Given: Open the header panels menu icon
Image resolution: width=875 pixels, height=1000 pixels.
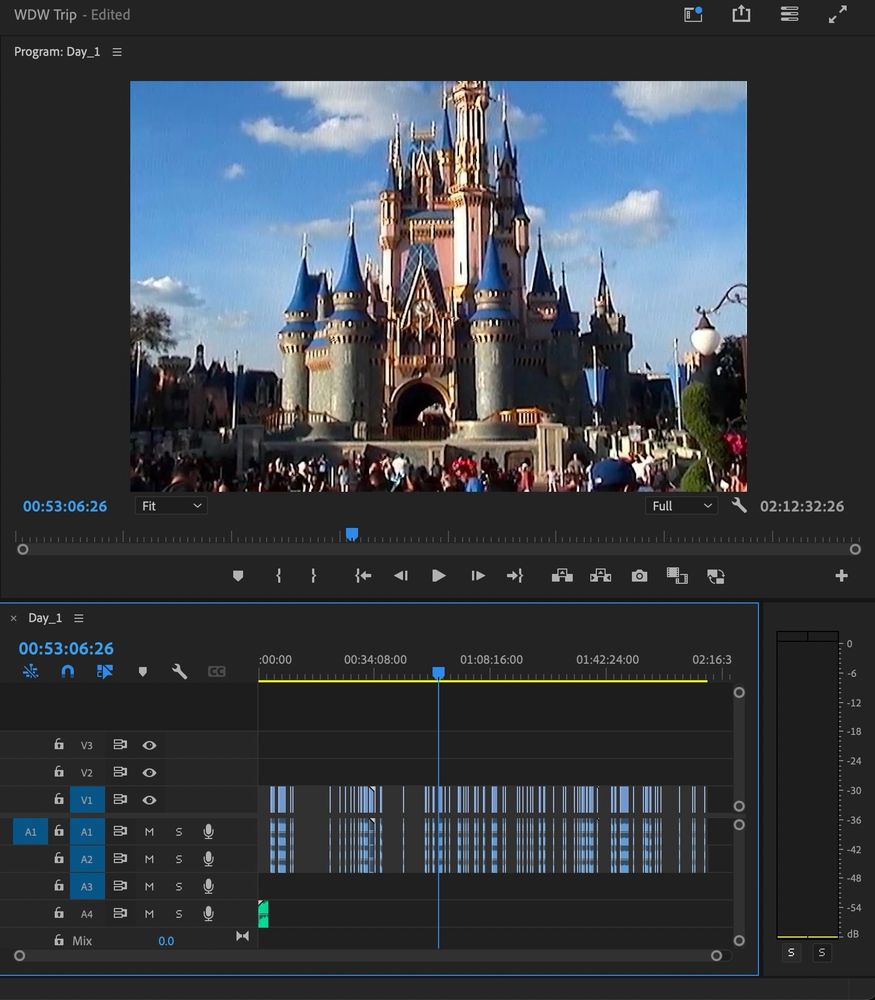Looking at the screenshot, I should pyautogui.click(x=790, y=14).
